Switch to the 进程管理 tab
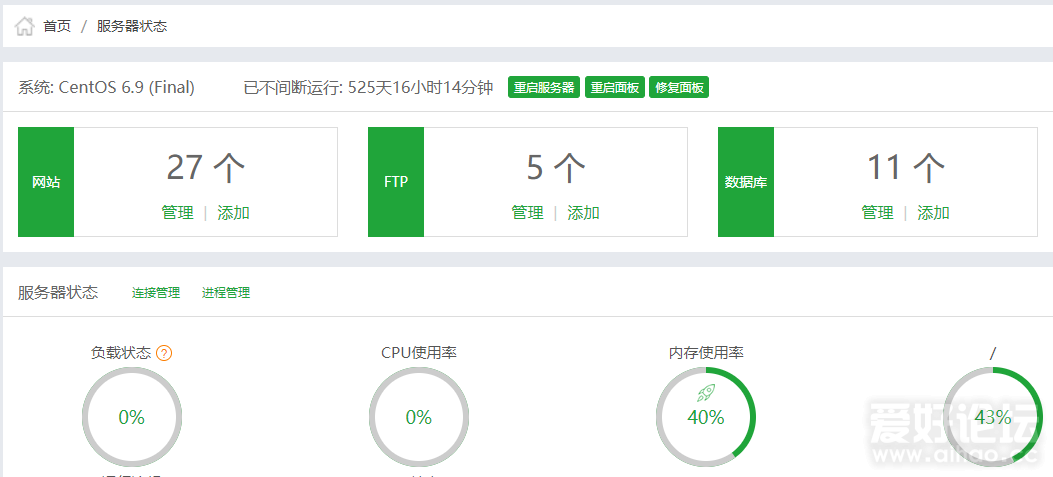The image size is (1053, 477). click(226, 293)
